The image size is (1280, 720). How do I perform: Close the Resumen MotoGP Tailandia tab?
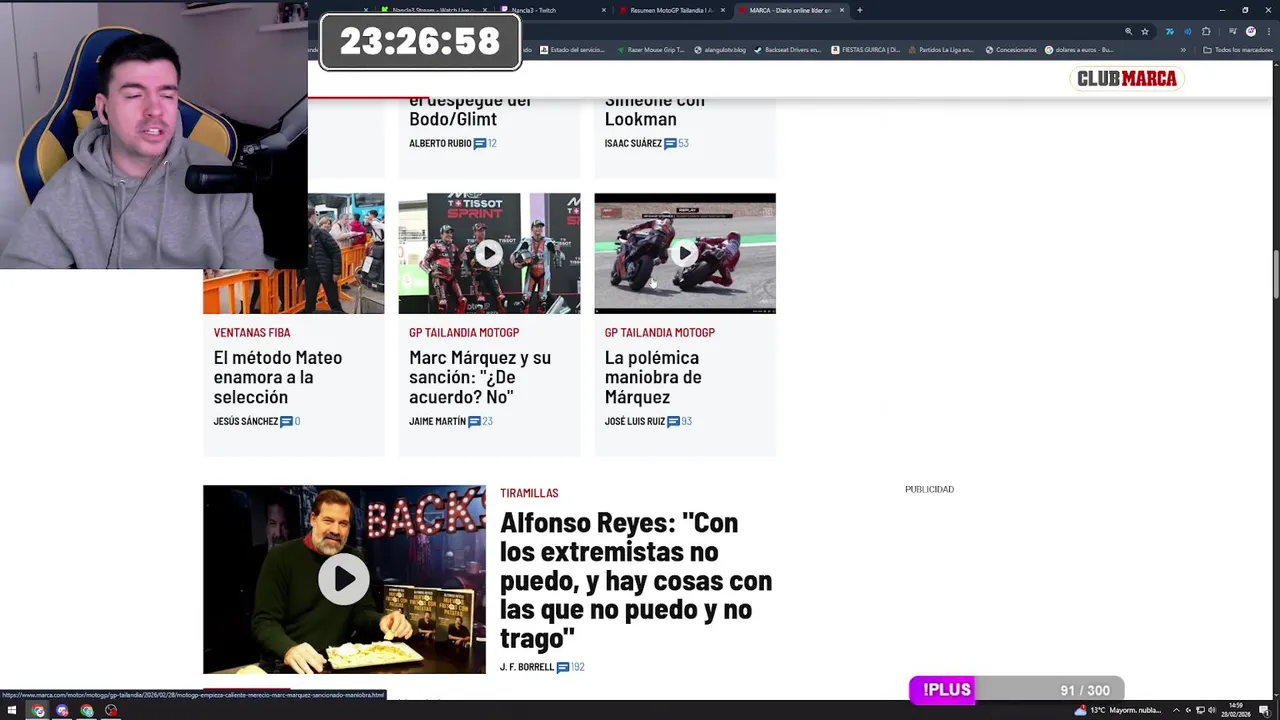click(x=722, y=10)
